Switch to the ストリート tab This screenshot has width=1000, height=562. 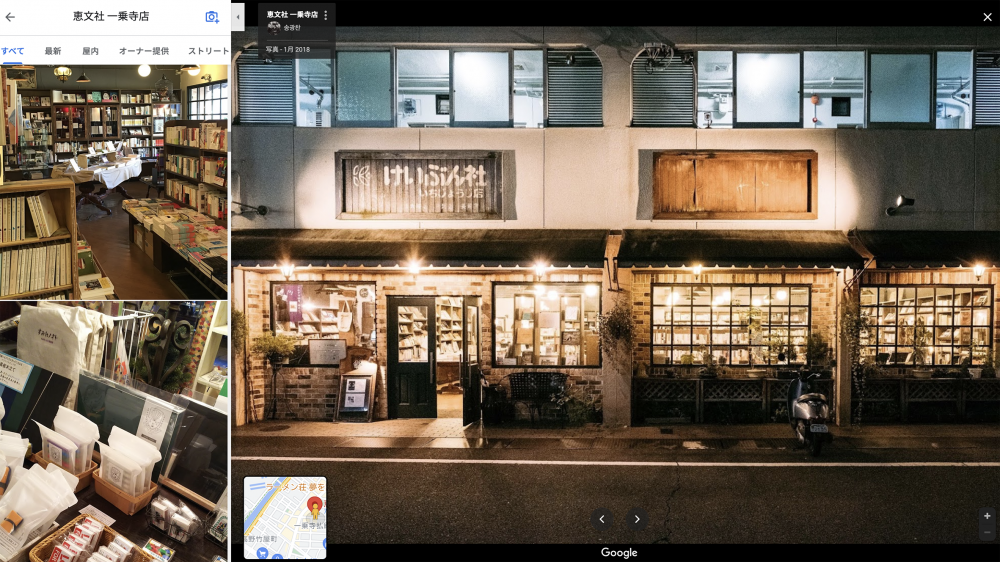[x=208, y=51]
